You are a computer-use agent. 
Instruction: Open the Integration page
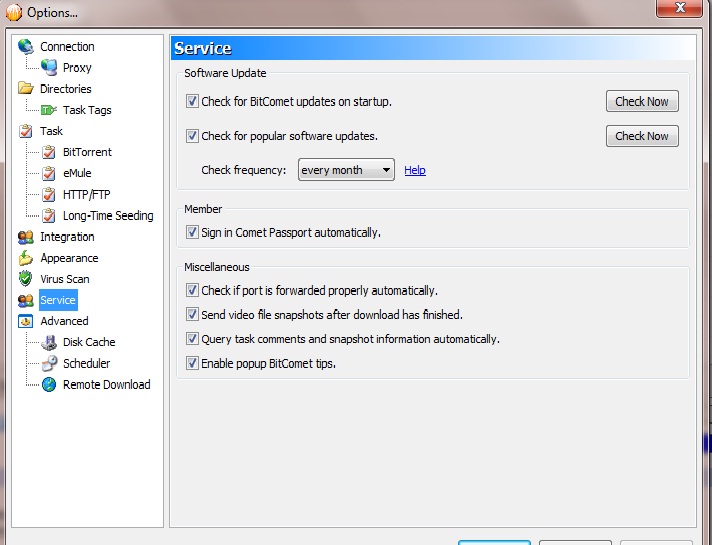[x=67, y=237]
